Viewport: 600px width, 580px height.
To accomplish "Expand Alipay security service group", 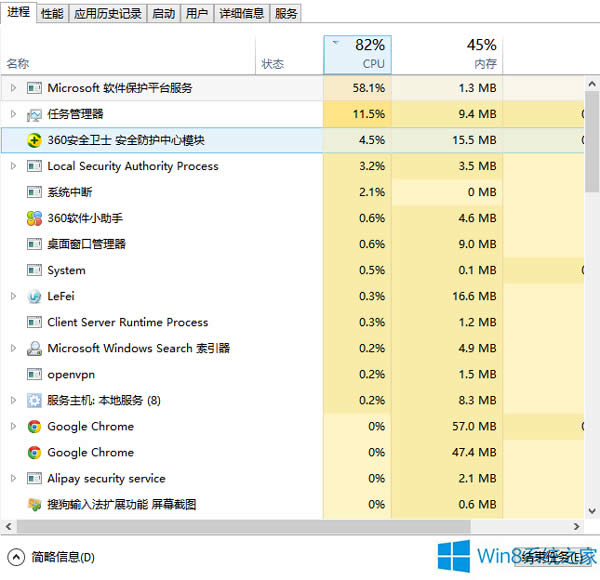I will pyautogui.click(x=13, y=478).
